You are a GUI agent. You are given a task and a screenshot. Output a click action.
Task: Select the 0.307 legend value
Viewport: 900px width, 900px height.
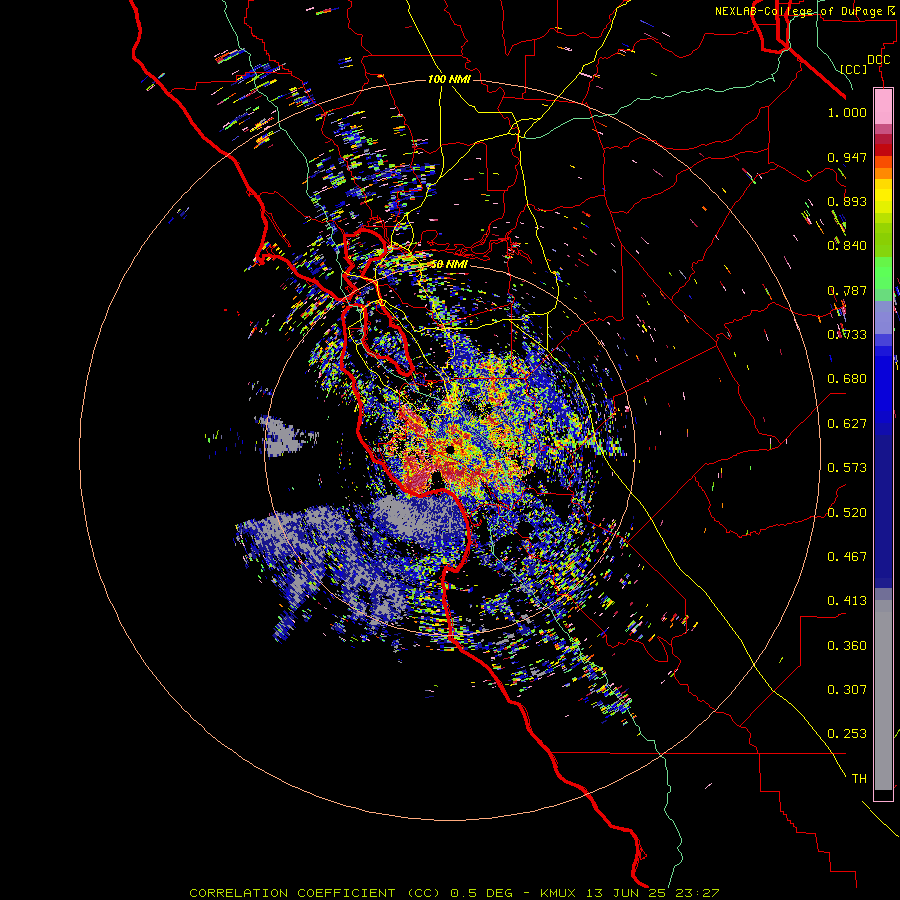point(847,690)
